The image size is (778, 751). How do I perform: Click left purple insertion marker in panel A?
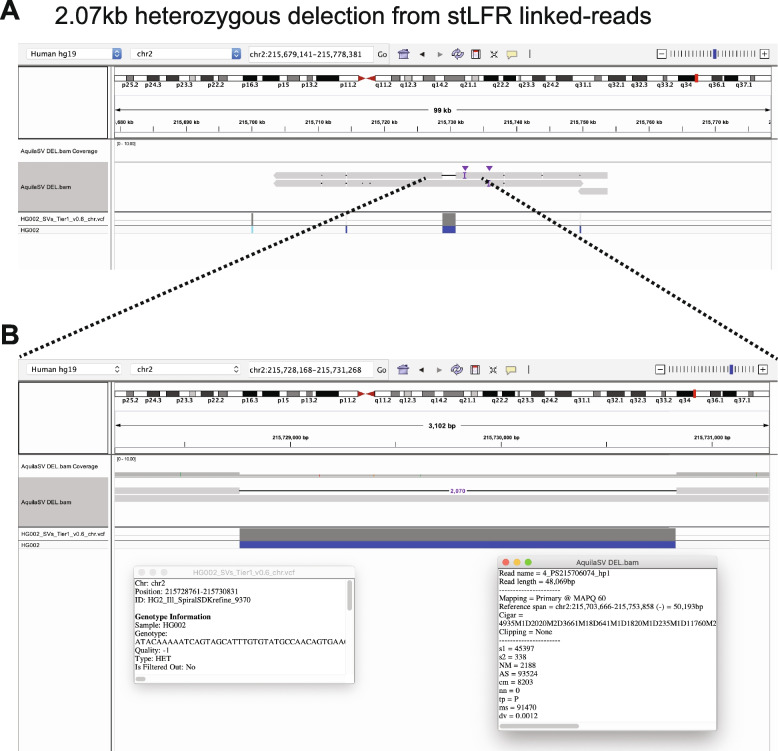pos(465,169)
